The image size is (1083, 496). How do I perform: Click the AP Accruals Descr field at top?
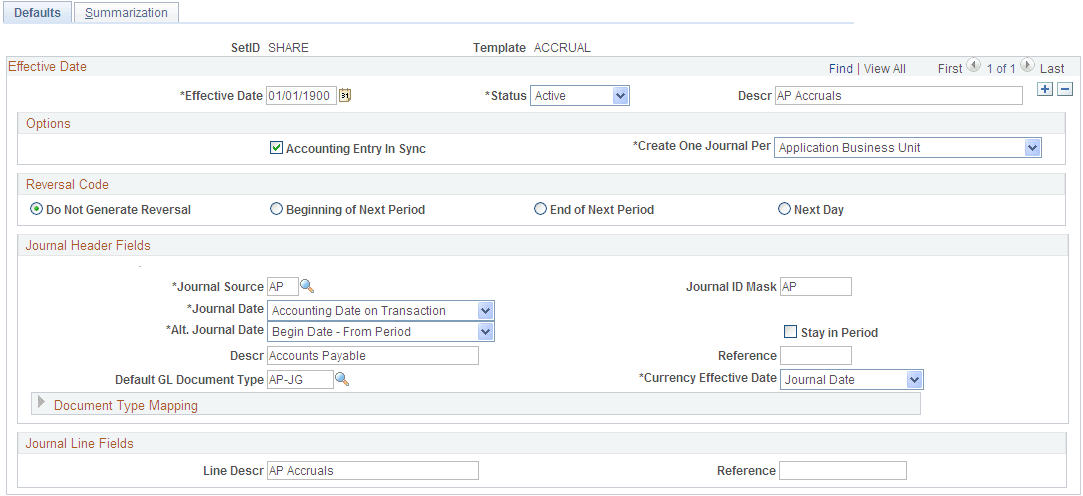(898, 96)
